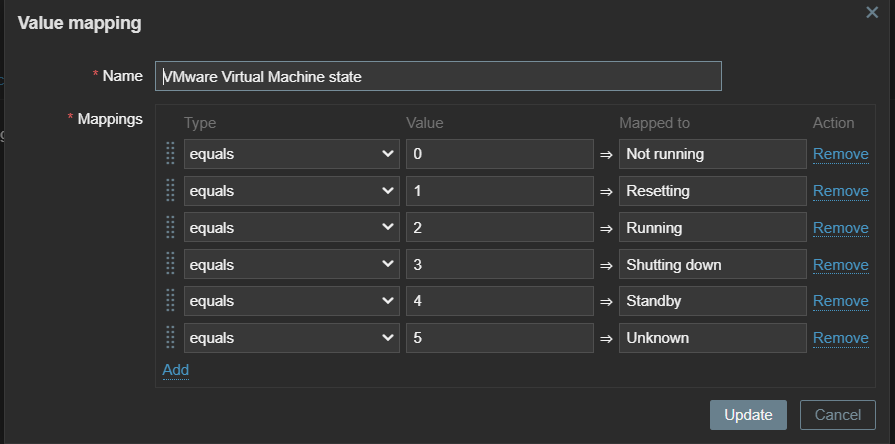The width and height of the screenshot is (895, 444).
Task: Open the Type dropdown for value 5
Action: click(291, 338)
